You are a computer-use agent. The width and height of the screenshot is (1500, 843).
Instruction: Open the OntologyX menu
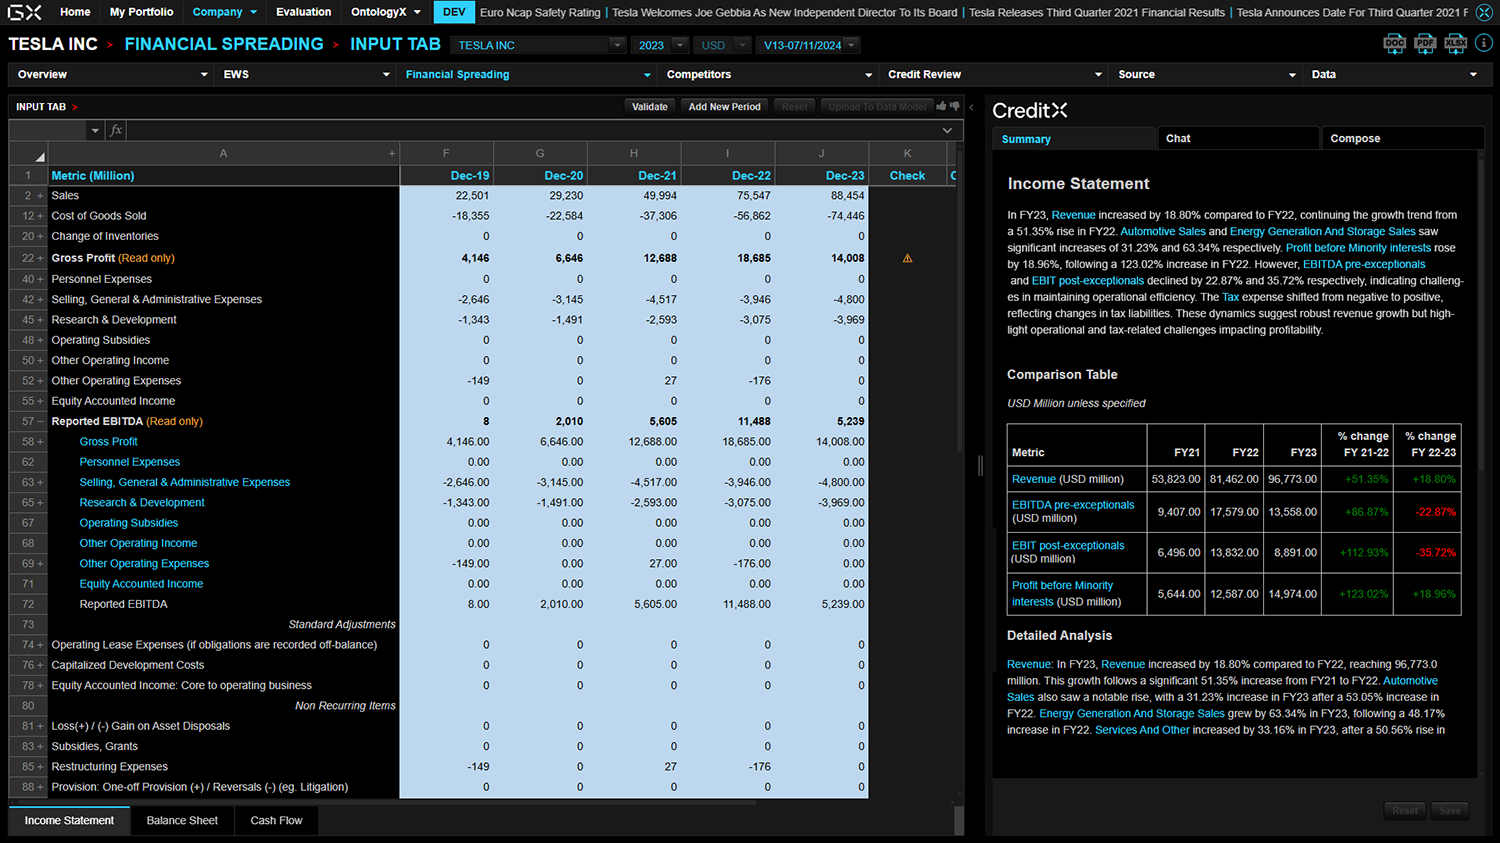[385, 12]
